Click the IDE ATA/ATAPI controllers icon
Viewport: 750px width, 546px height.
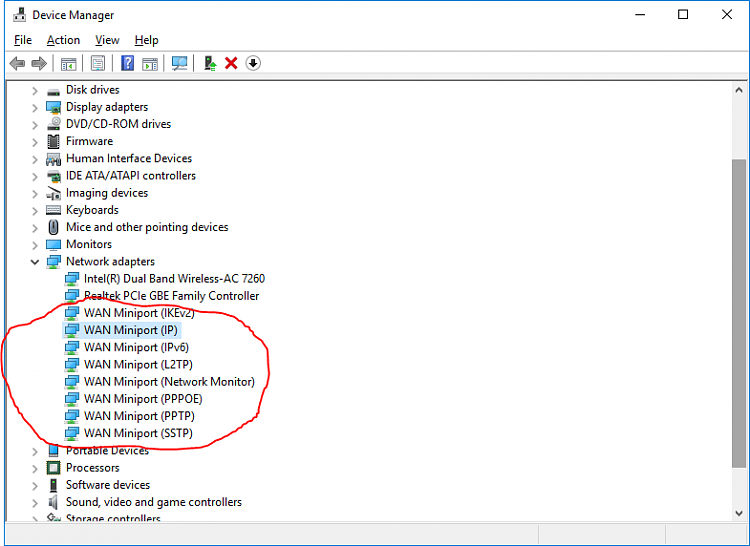[54, 176]
